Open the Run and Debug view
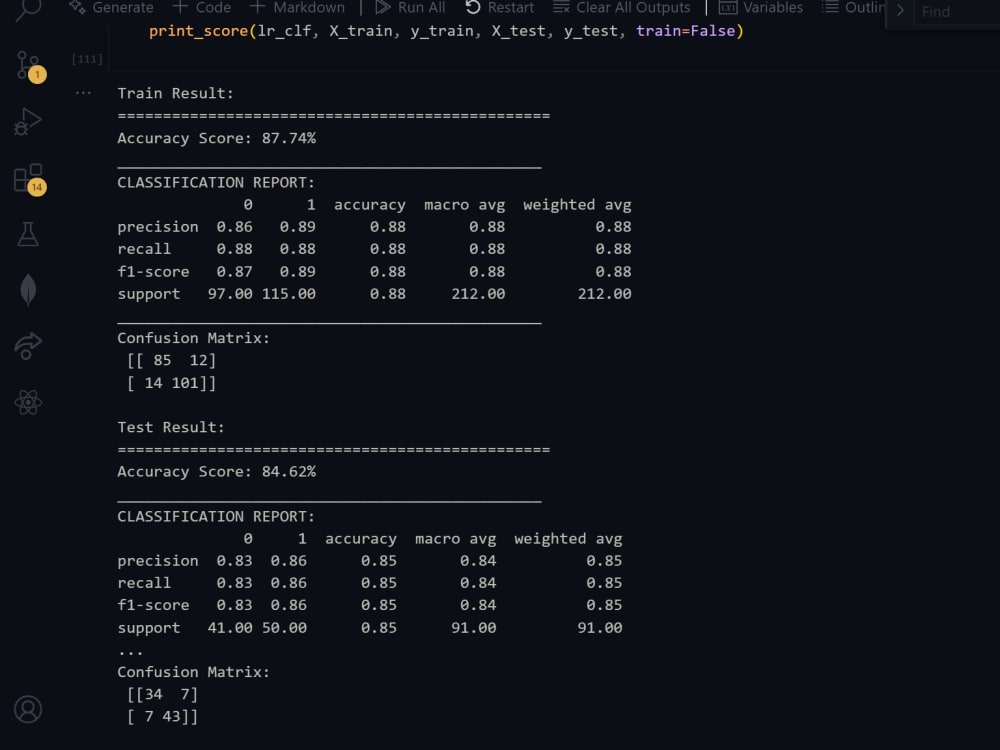This screenshot has width=1000, height=750. pyautogui.click(x=27, y=121)
